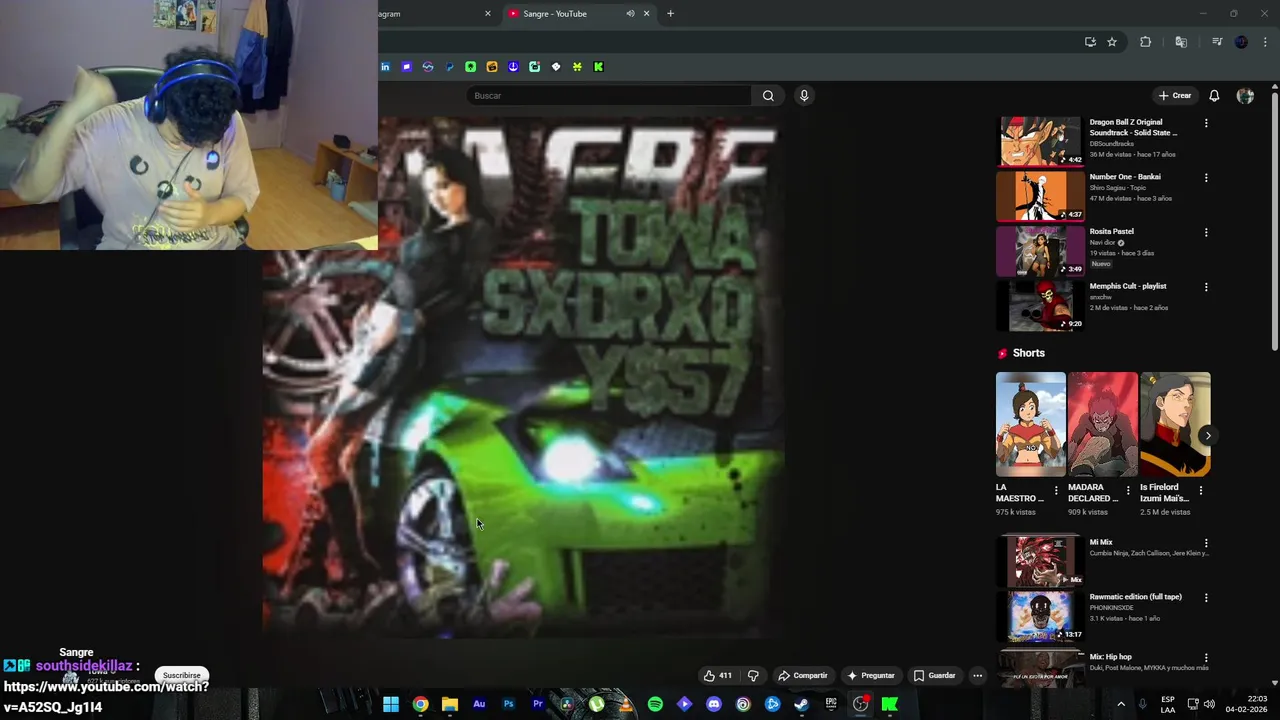Open a new Chrome tab
1280x720 pixels.
point(670,14)
